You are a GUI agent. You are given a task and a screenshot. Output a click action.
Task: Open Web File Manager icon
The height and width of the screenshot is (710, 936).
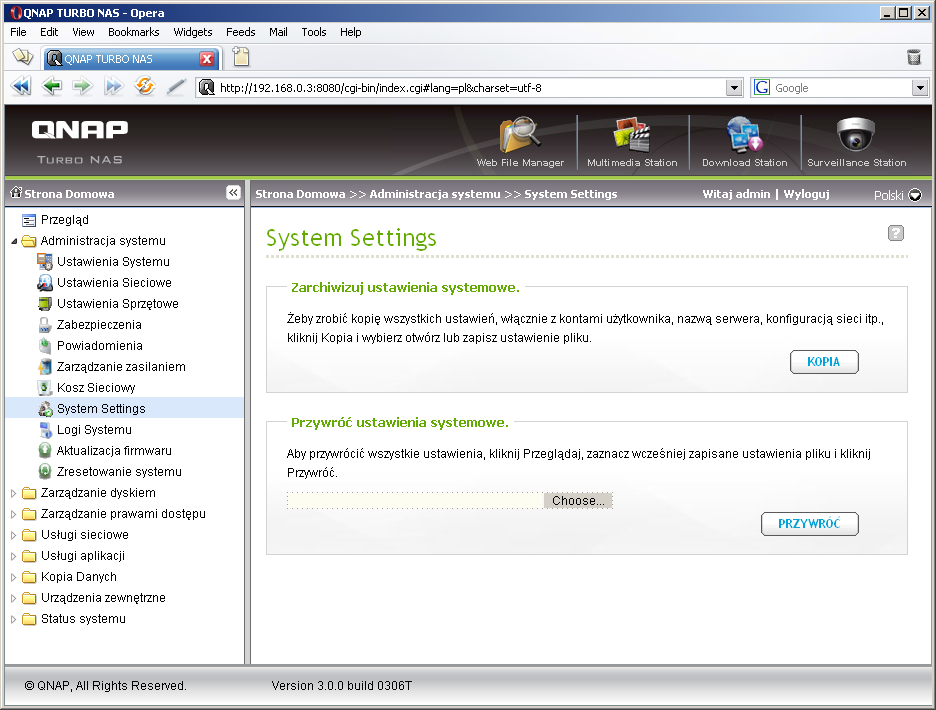[x=519, y=134]
